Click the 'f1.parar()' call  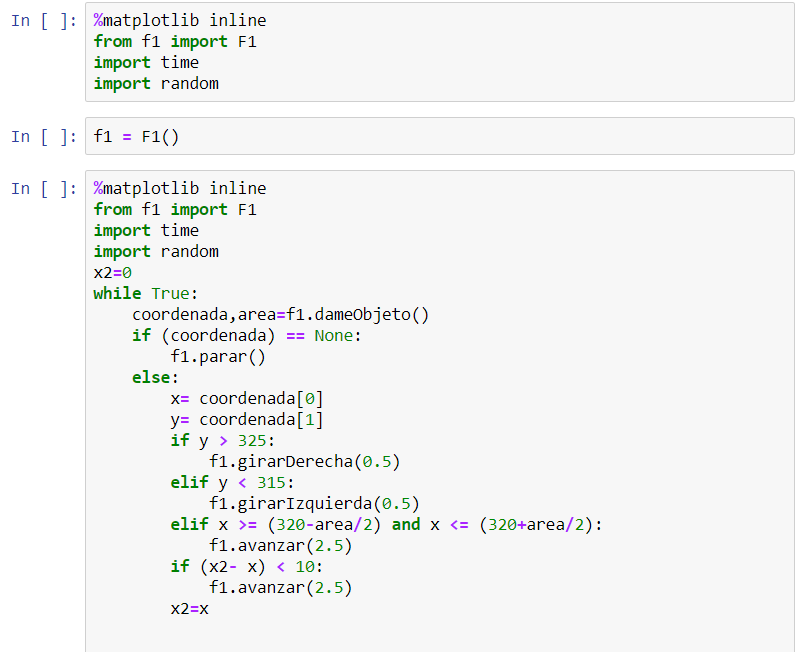pyautogui.click(x=218, y=356)
